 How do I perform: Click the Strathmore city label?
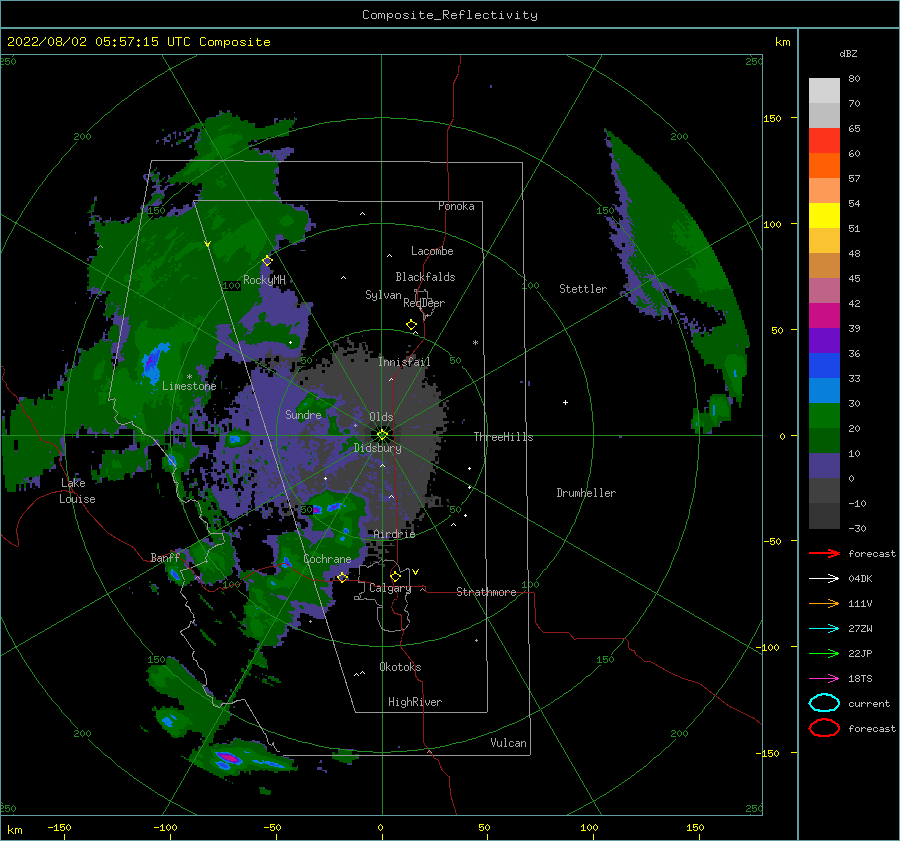(x=486, y=592)
